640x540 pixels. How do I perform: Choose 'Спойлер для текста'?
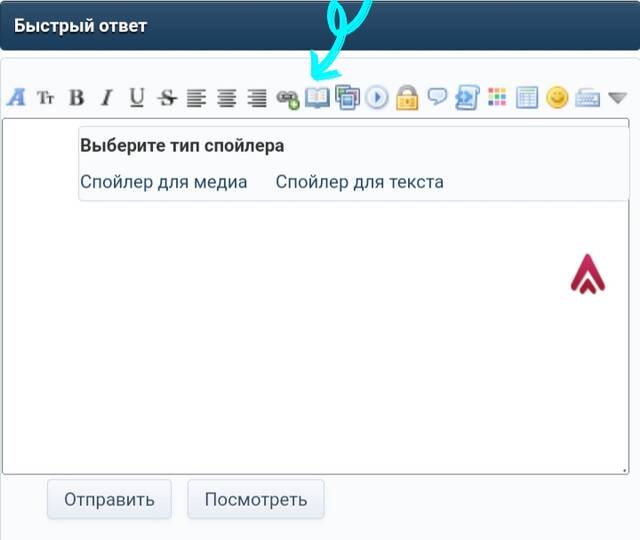click(x=360, y=182)
